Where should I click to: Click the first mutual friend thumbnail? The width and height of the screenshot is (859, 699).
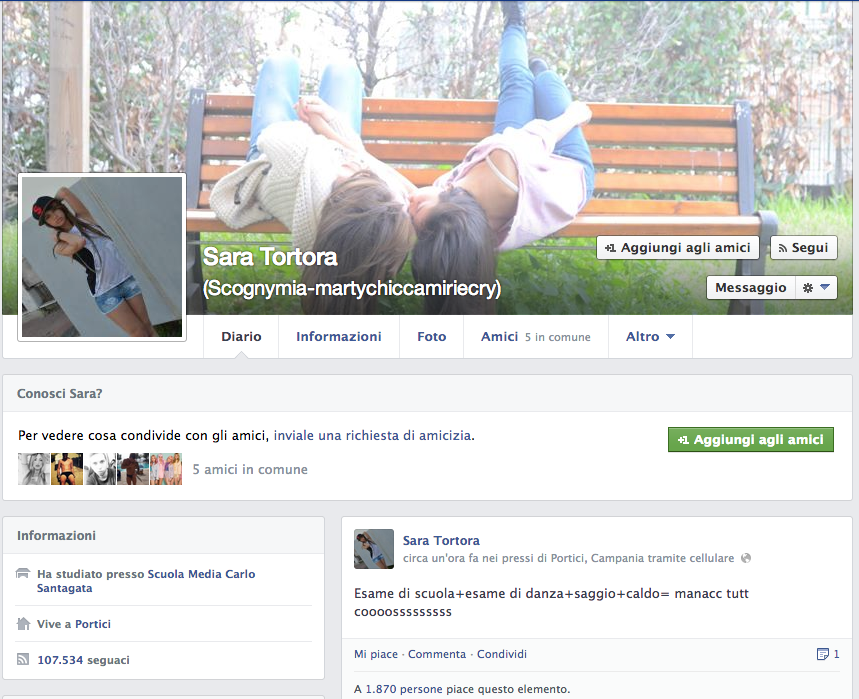pos(34,469)
